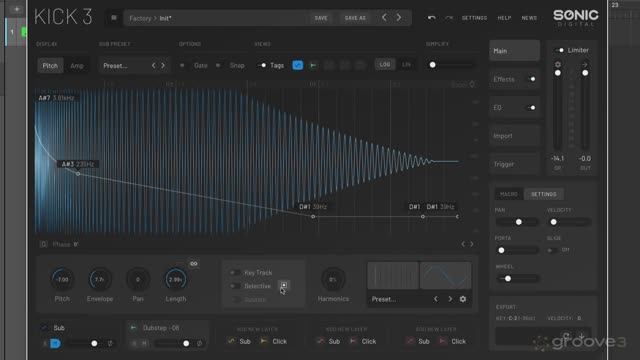Open the Settings menu in header
The image size is (640, 360).
click(474, 18)
